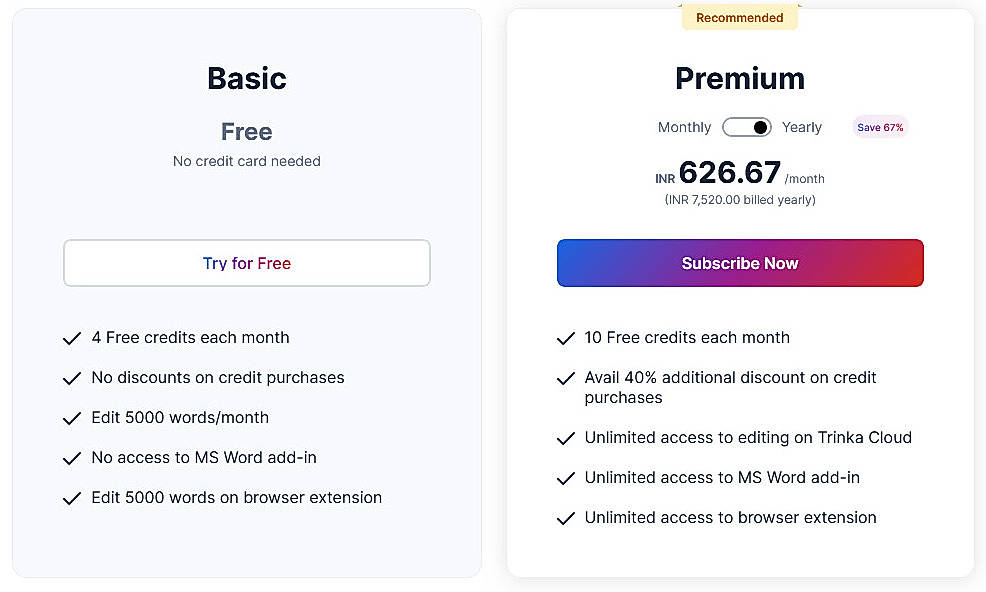
Task: Click the checkmark beside 'No discounts on credit purchases'
Action: pos(72,378)
